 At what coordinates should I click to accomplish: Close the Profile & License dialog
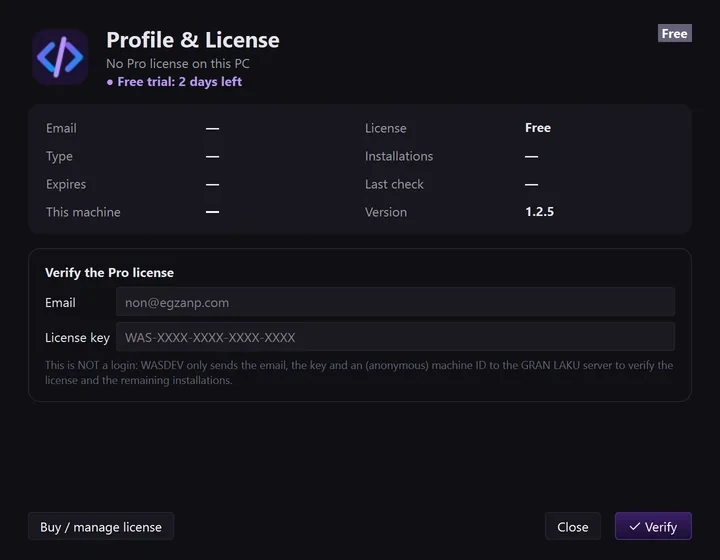[x=573, y=526]
